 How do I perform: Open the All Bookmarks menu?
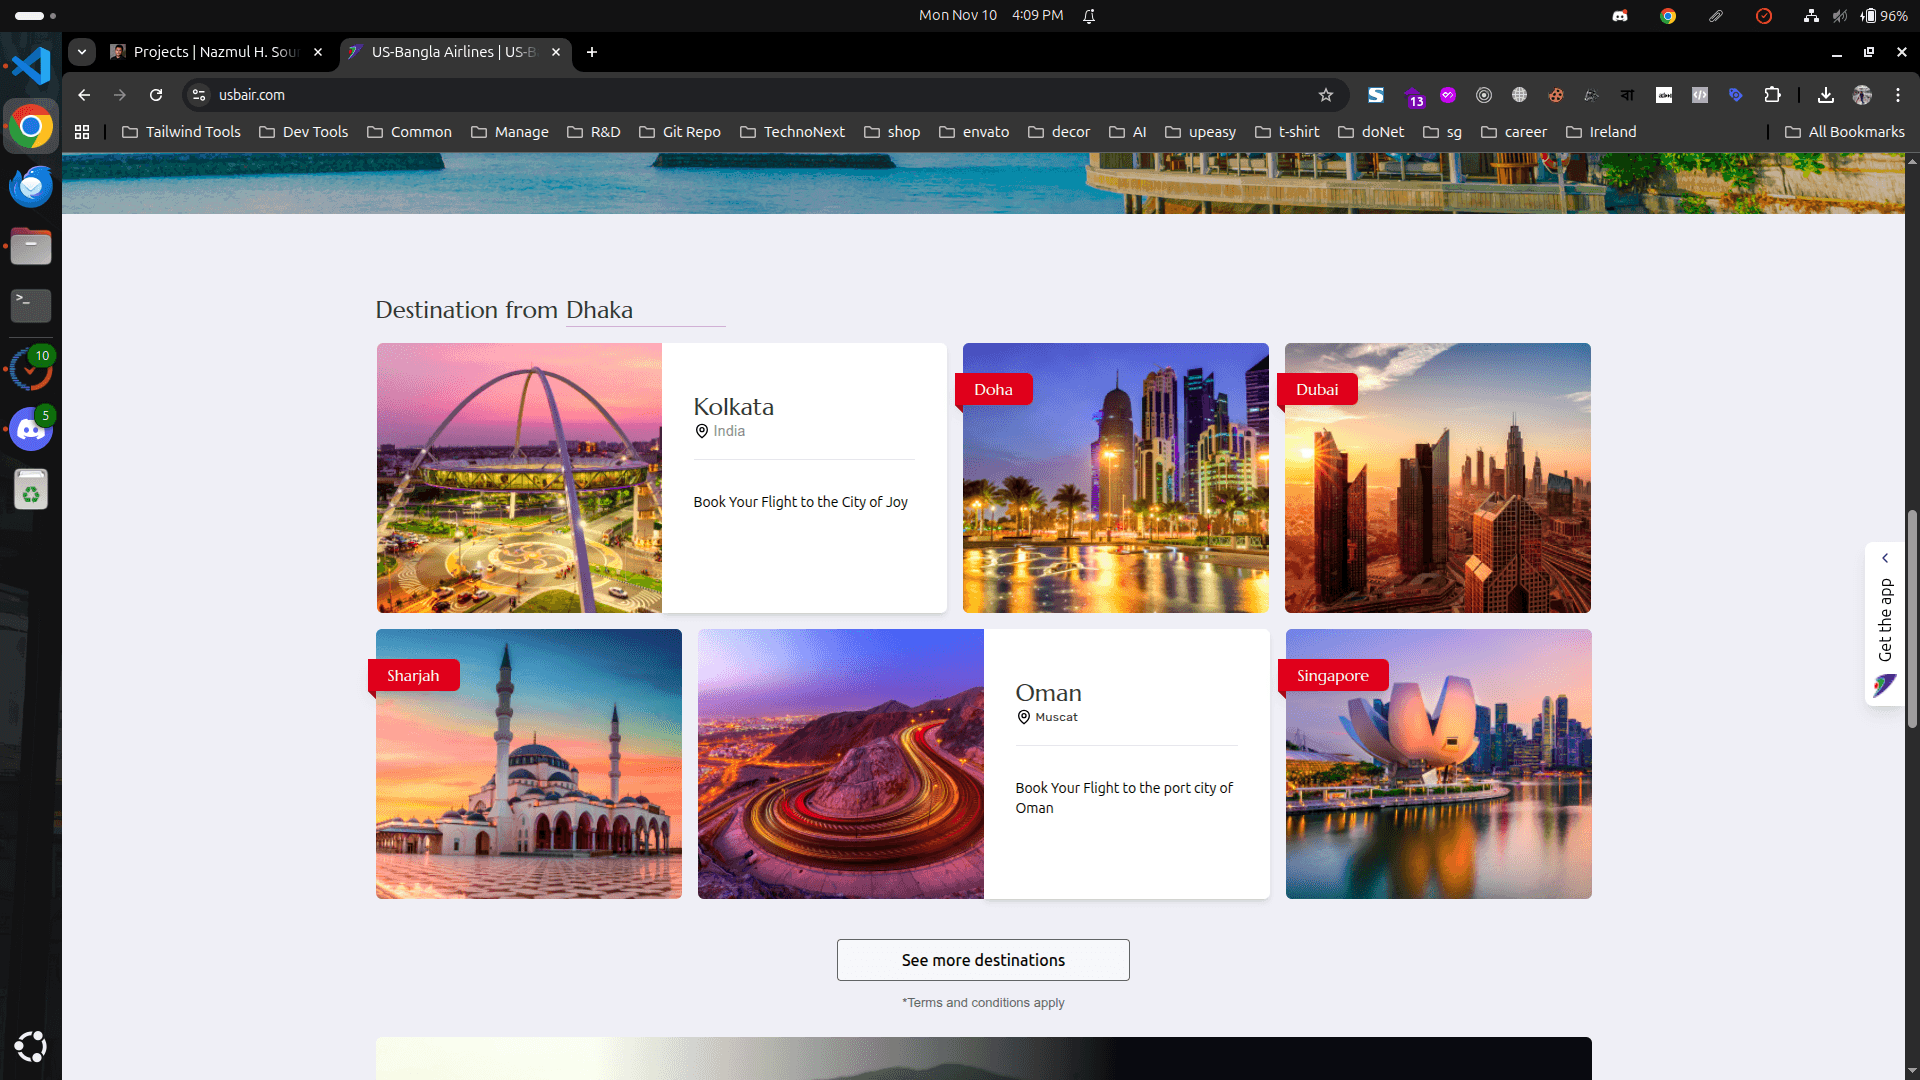(x=1845, y=131)
